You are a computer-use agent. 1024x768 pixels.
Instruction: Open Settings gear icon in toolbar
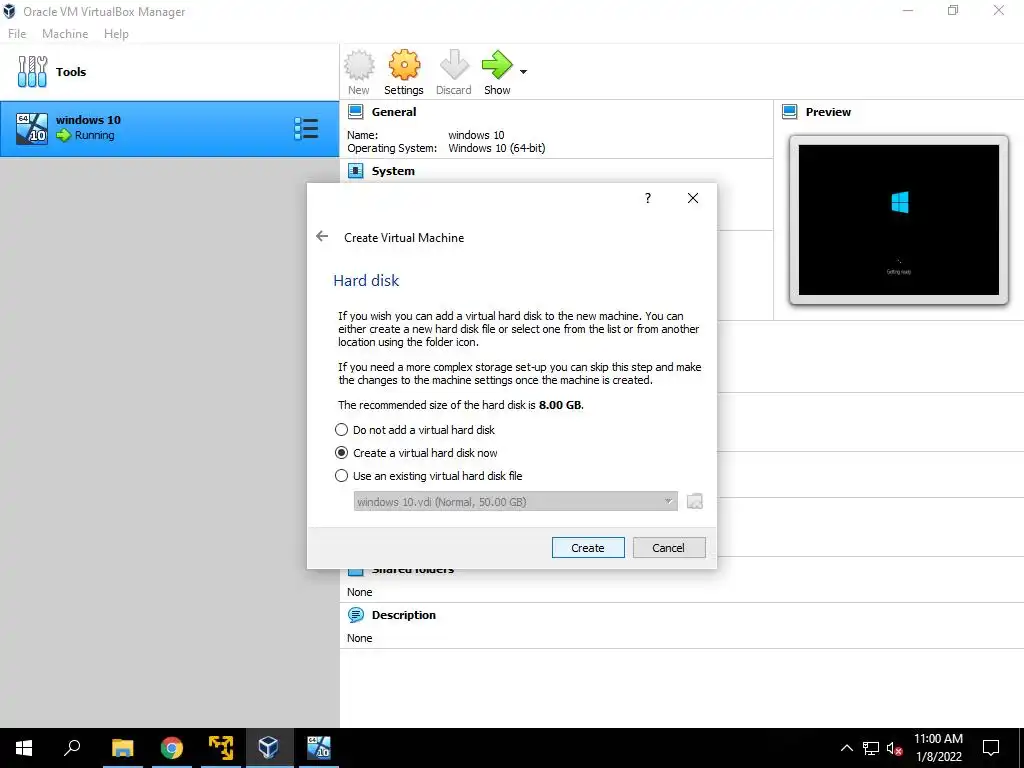pyautogui.click(x=404, y=65)
